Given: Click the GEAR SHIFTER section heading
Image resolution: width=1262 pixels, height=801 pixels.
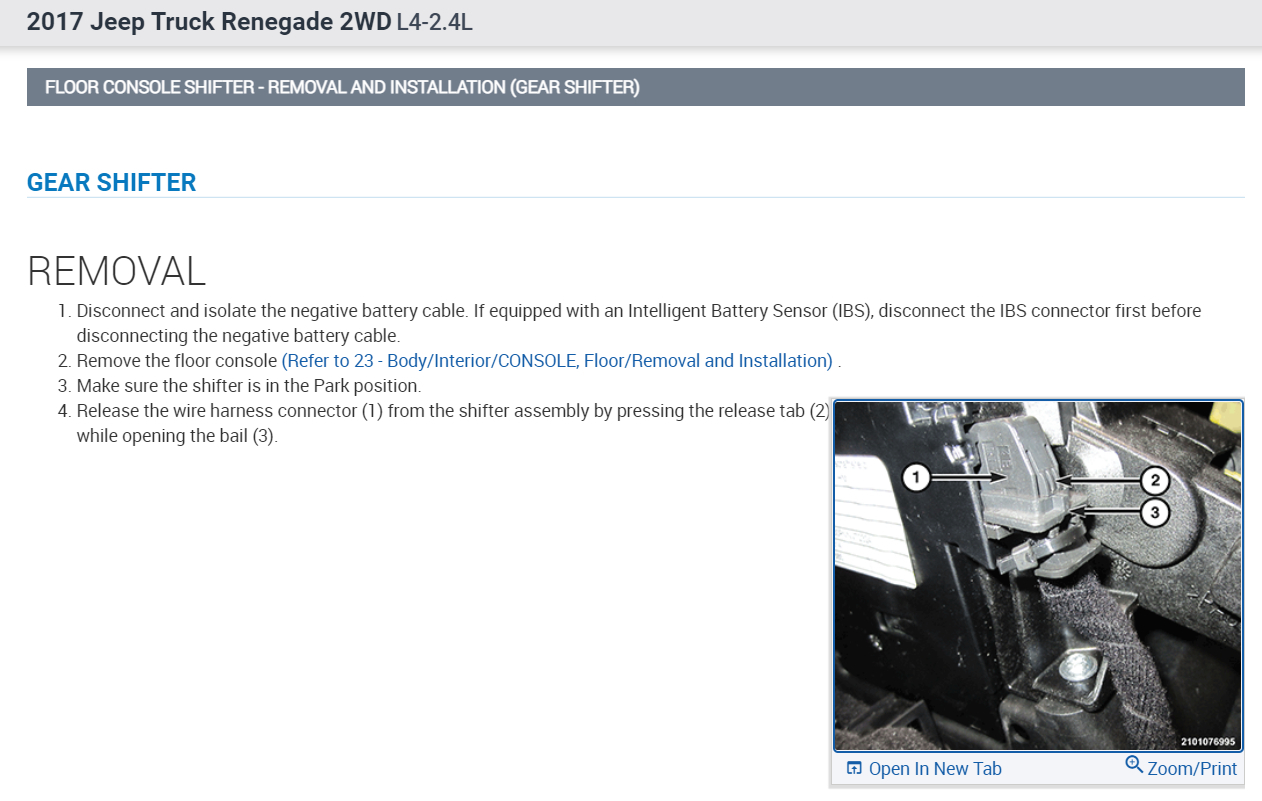Looking at the screenshot, I should tap(112, 182).
